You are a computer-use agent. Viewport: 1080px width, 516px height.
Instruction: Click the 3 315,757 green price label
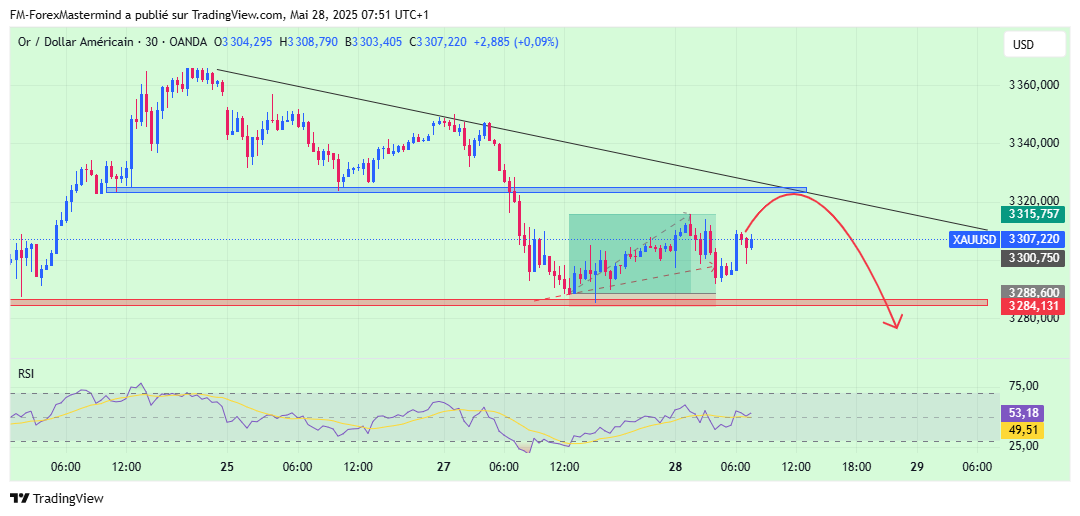(x=1033, y=214)
